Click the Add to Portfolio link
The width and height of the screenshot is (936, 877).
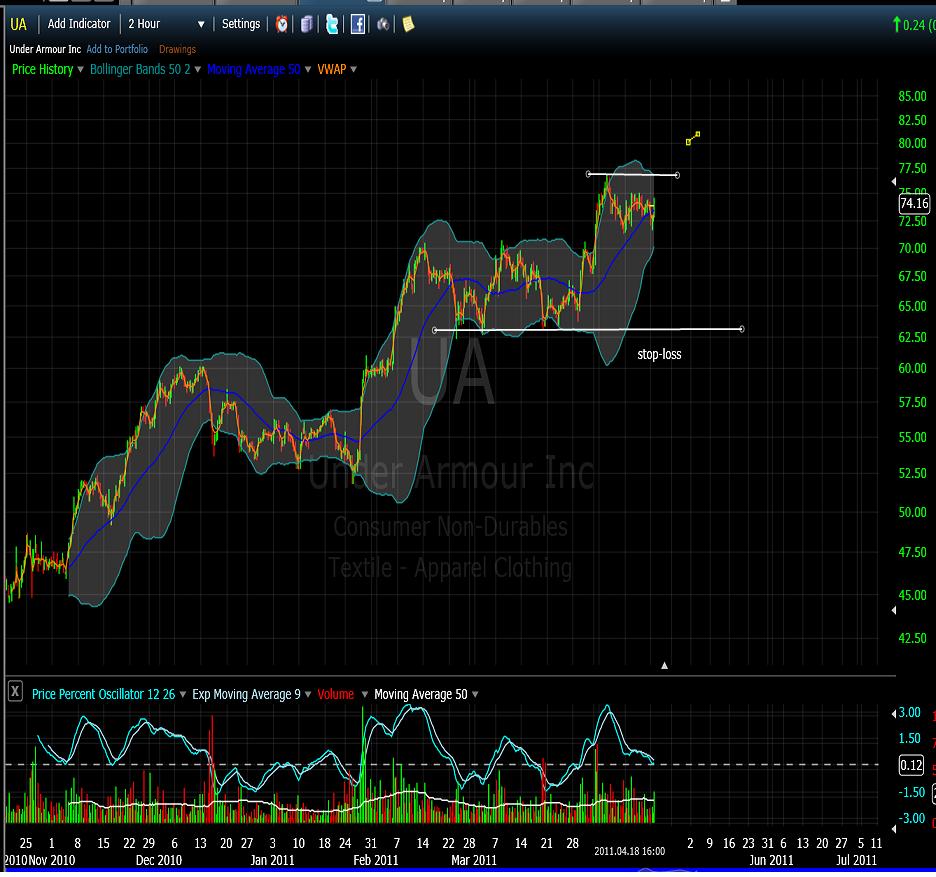tap(117, 49)
